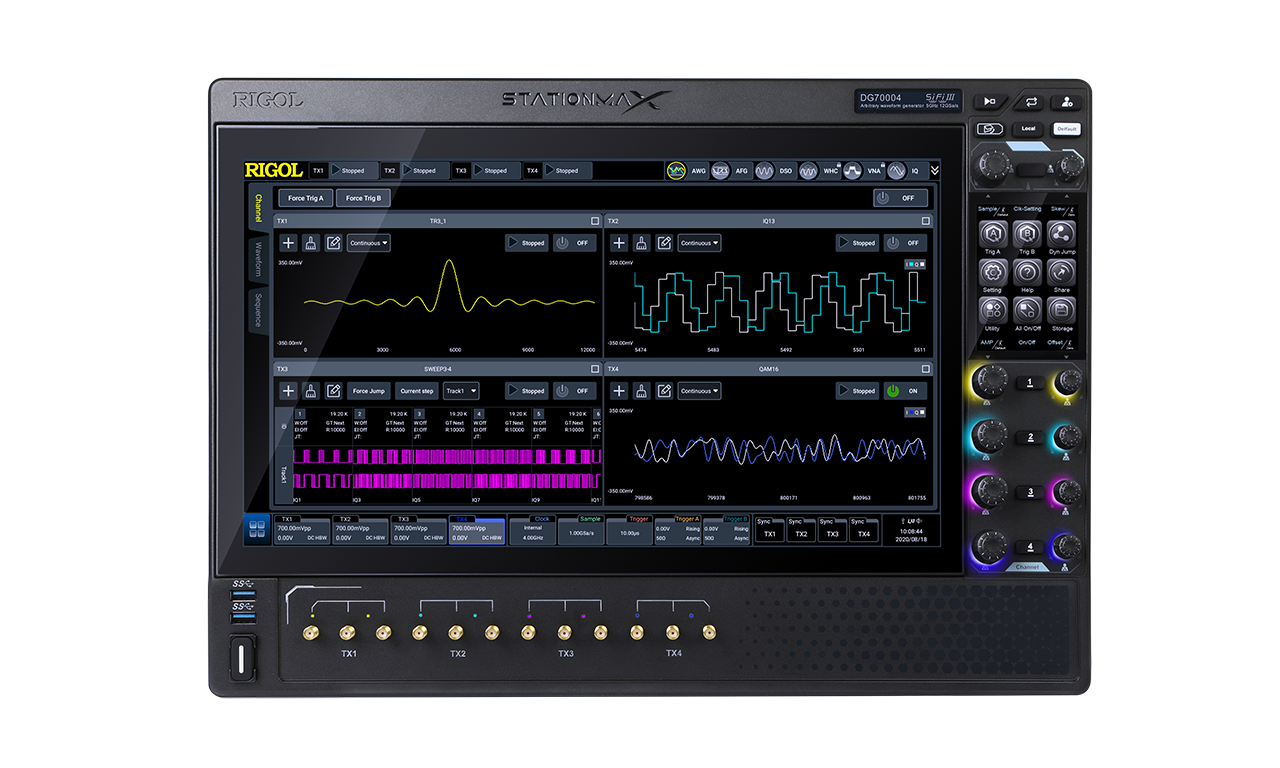
Task: Expand the double chevron beside IQ
Action: 935,171
